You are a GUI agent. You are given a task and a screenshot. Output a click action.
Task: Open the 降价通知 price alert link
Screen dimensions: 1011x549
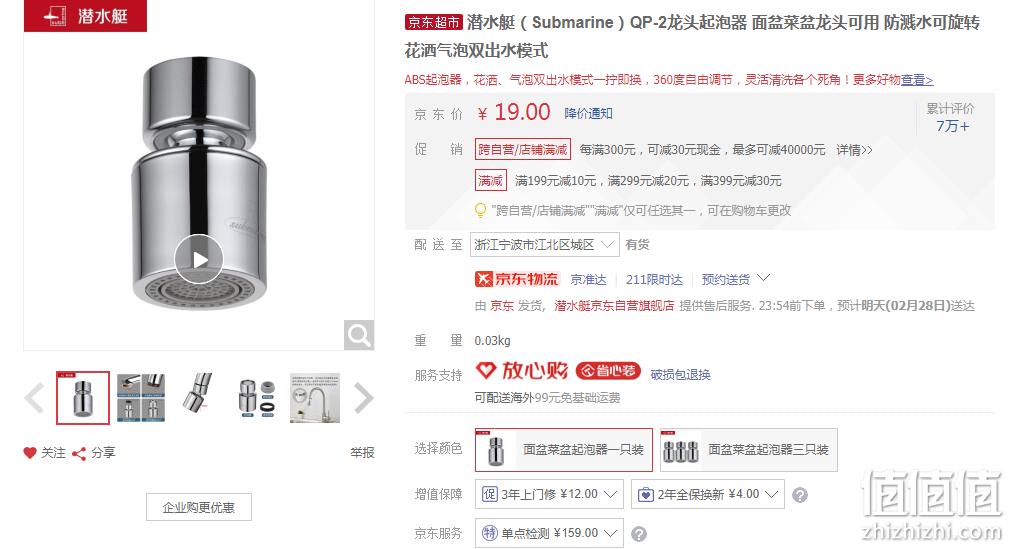pos(588,114)
